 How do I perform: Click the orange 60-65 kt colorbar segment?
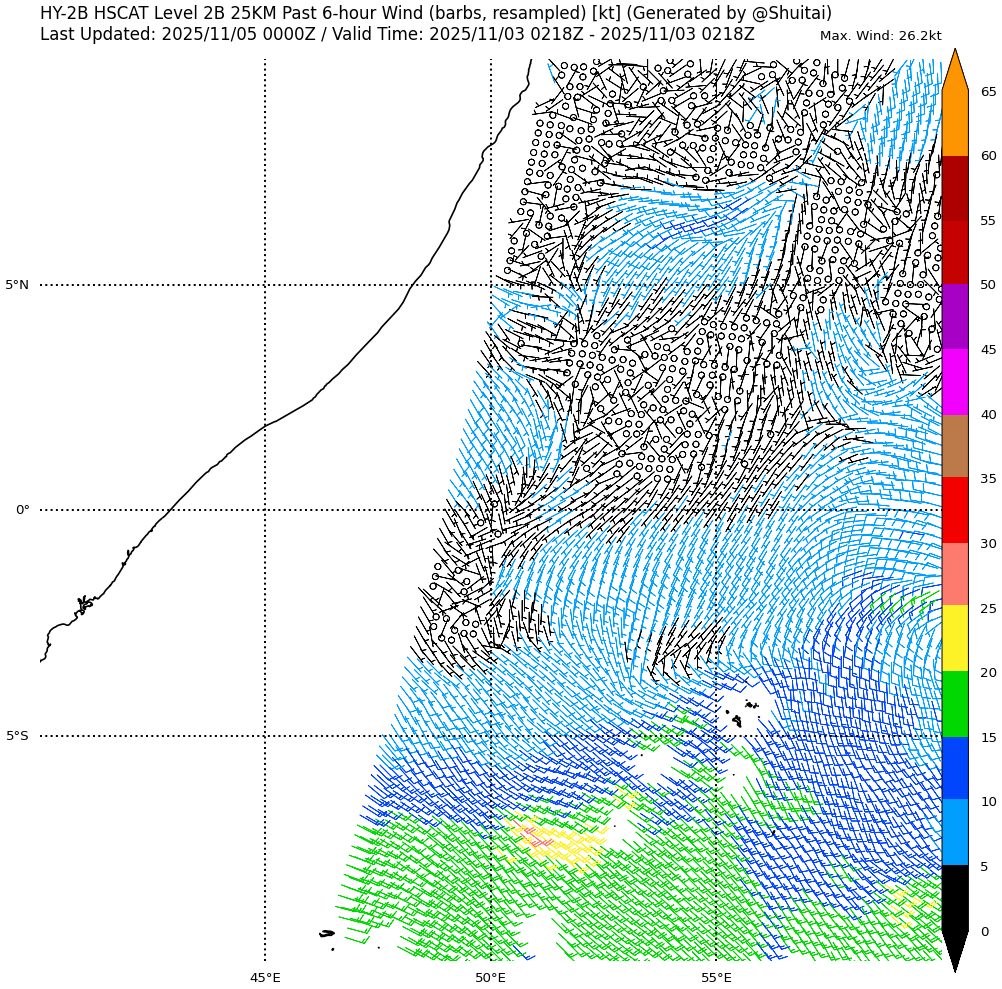[x=955, y=124]
